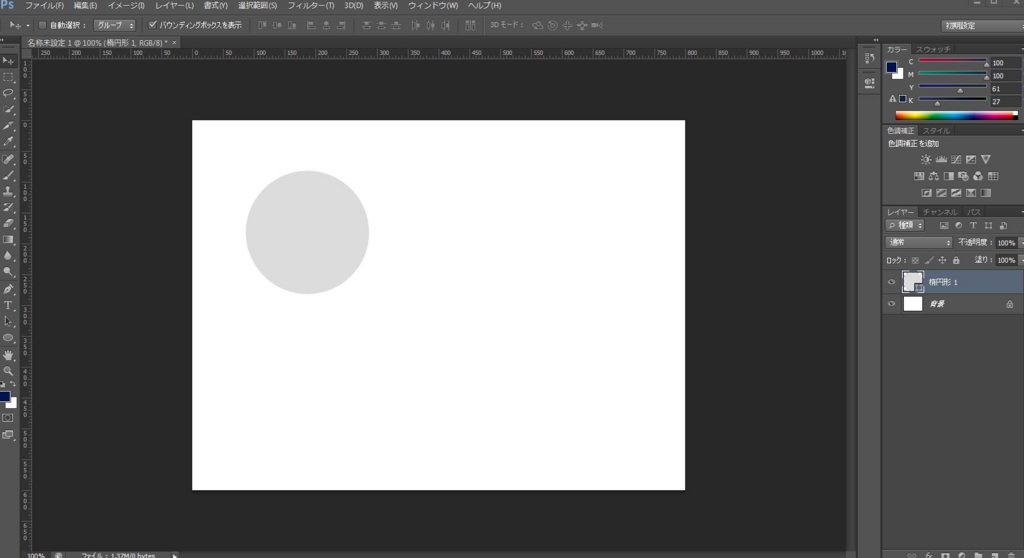Enable the 自動選択 checkbox
This screenshot has height=558, width=1024.
point(42,25)
